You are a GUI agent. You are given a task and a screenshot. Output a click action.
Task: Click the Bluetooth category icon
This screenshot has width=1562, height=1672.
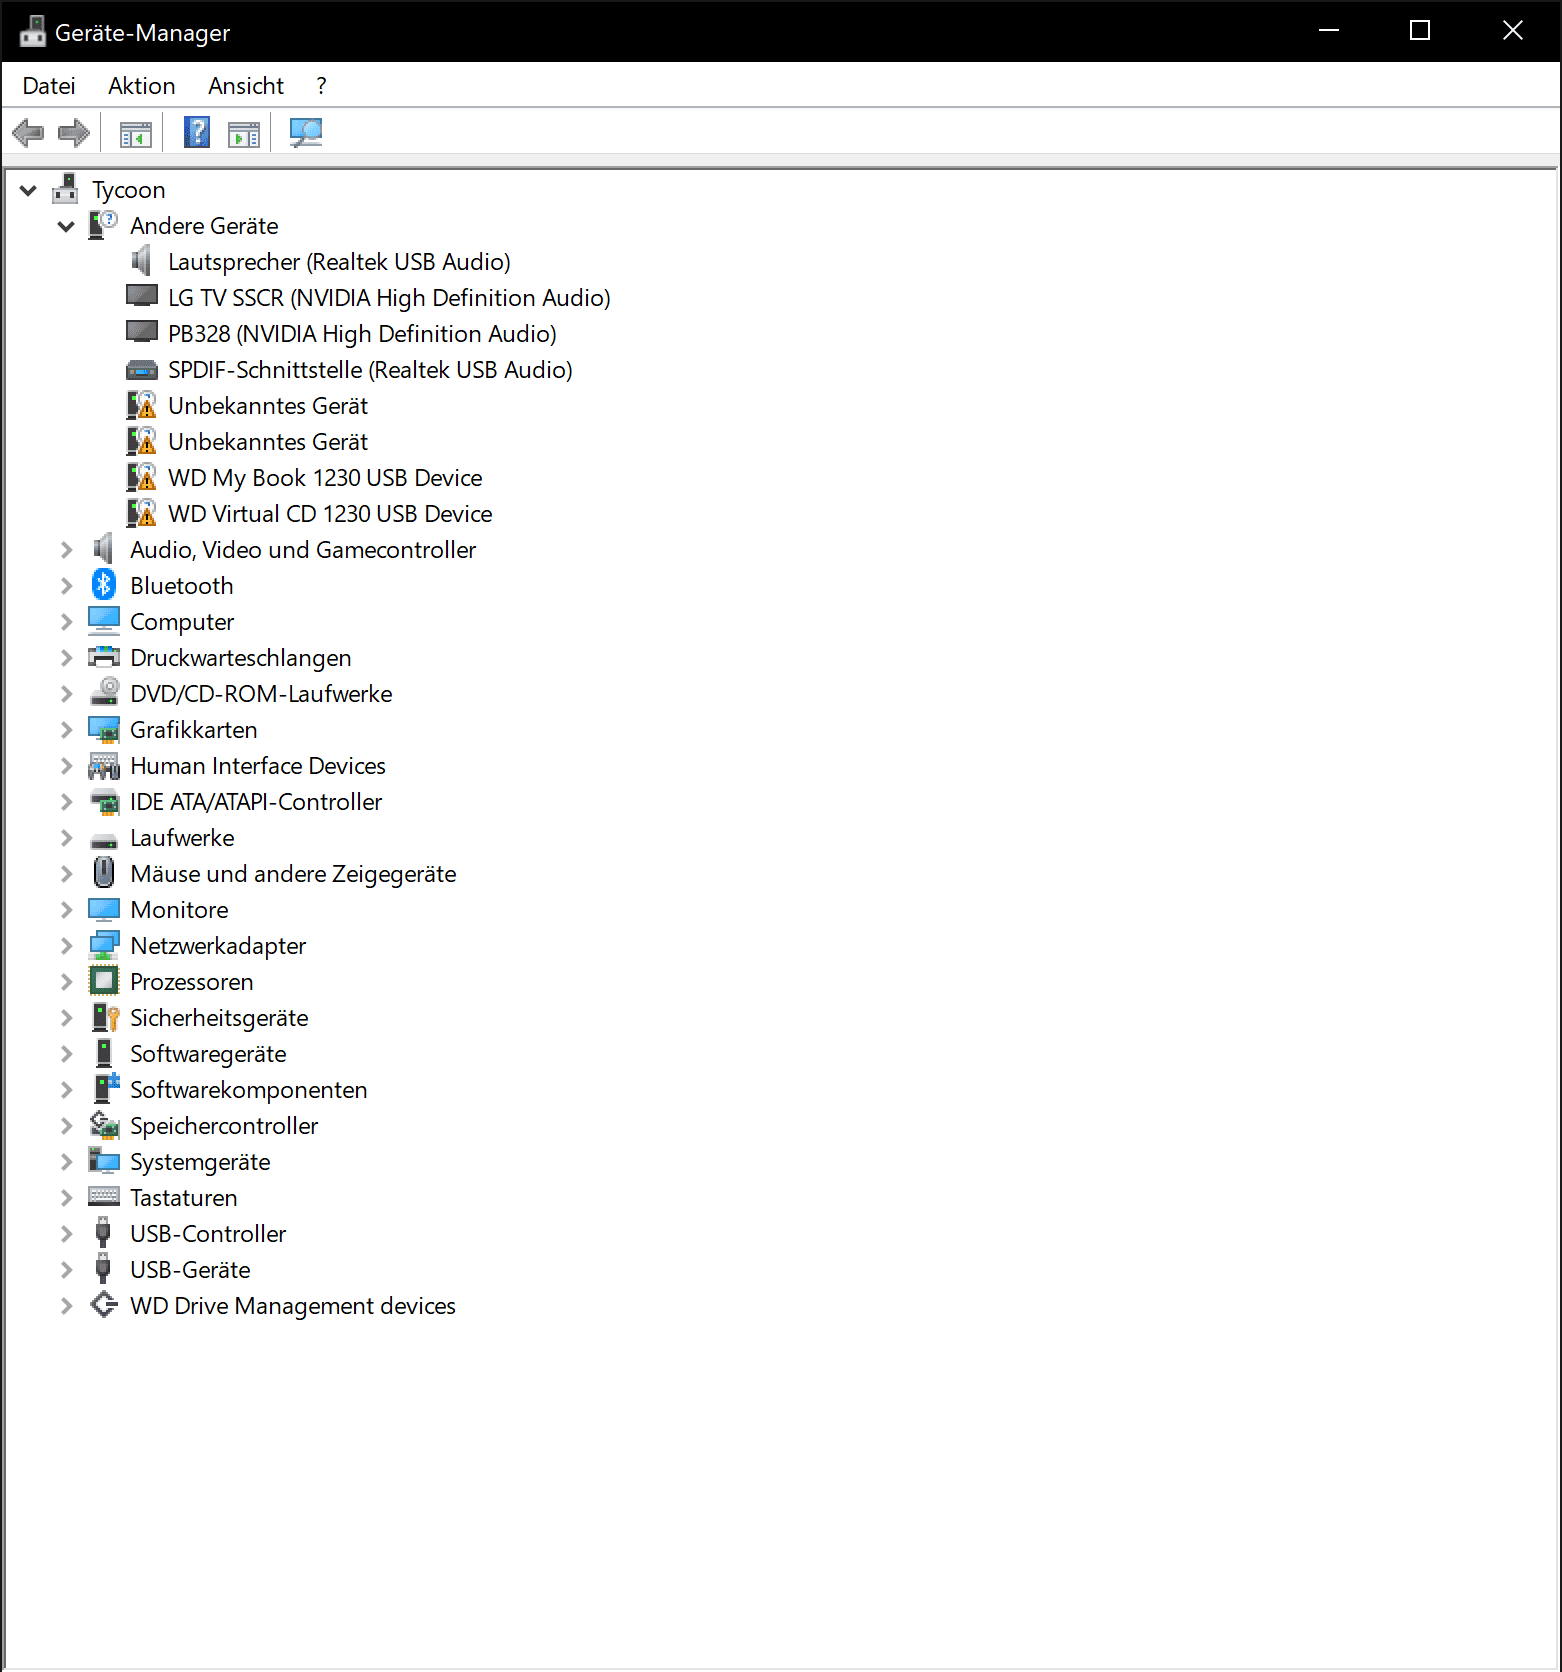pyautogui.click(x=104, y=585)
